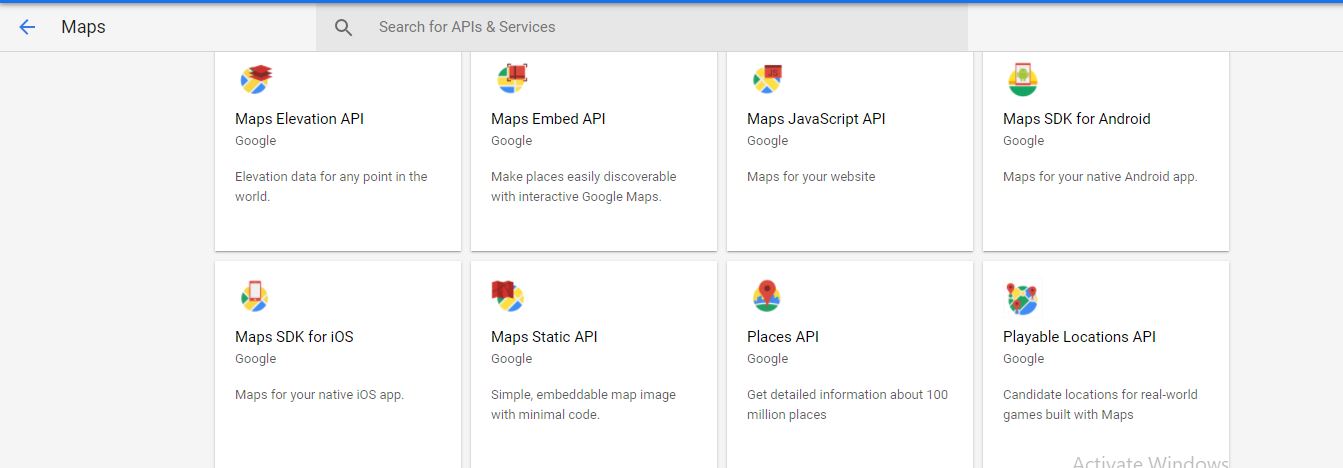Open the Maps Embed API title

click(x=548, y=119)
